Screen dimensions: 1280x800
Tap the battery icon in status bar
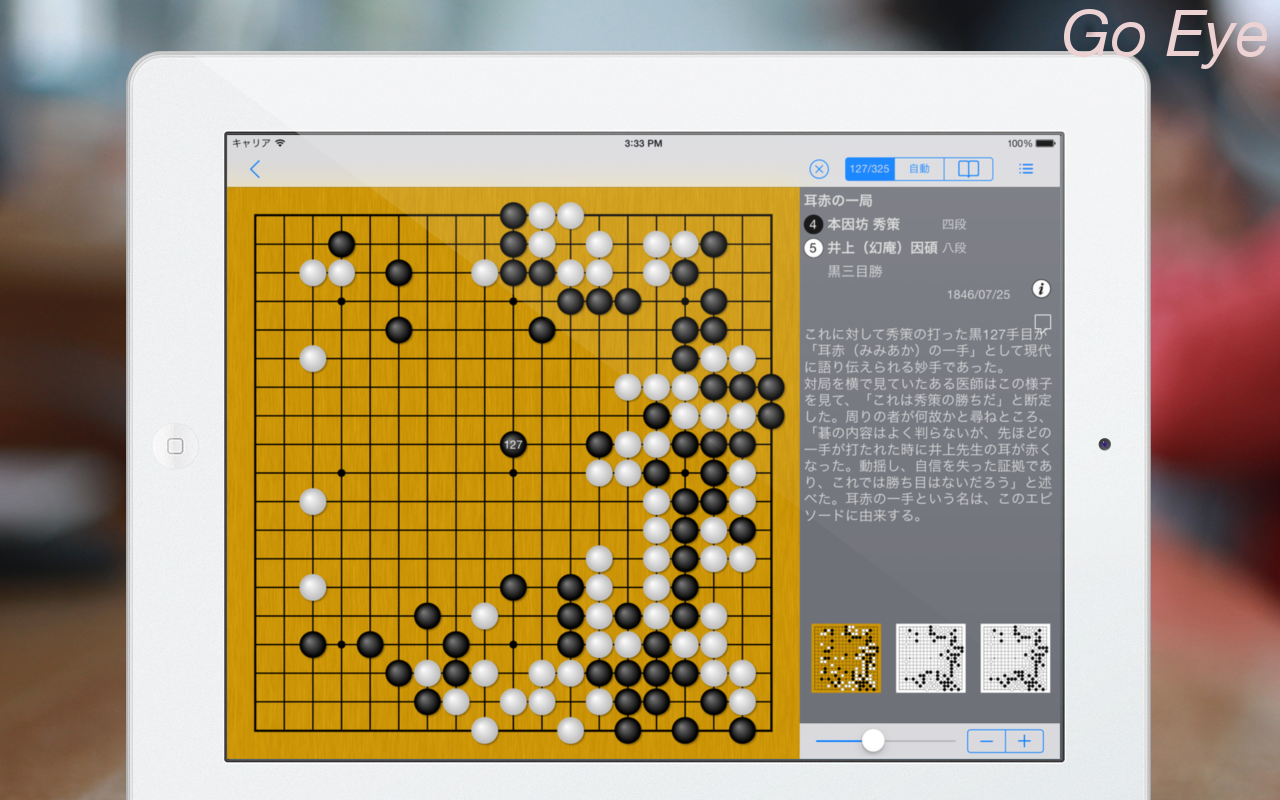(x=1045, y=143)
